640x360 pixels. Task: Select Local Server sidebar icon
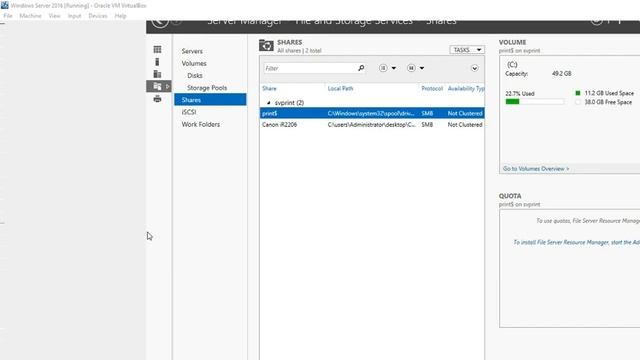pyautogui.click(x=157, y=62)
